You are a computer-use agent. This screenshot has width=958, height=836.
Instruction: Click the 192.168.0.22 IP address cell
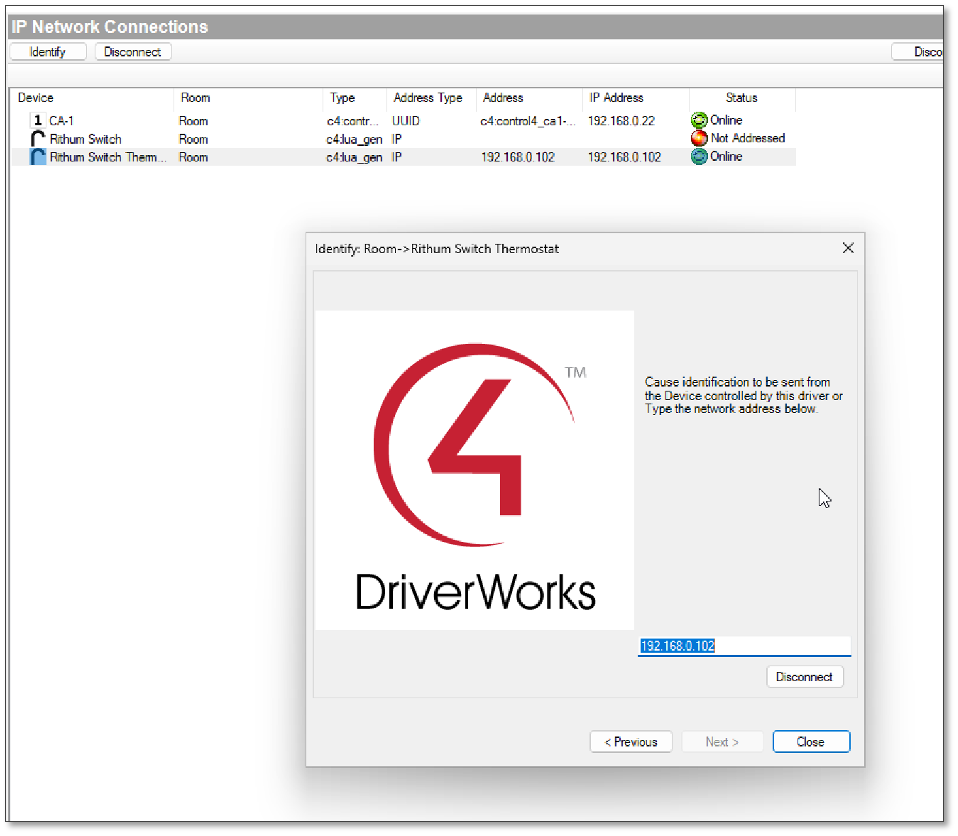pyautogui.click(x=621, y=121)
